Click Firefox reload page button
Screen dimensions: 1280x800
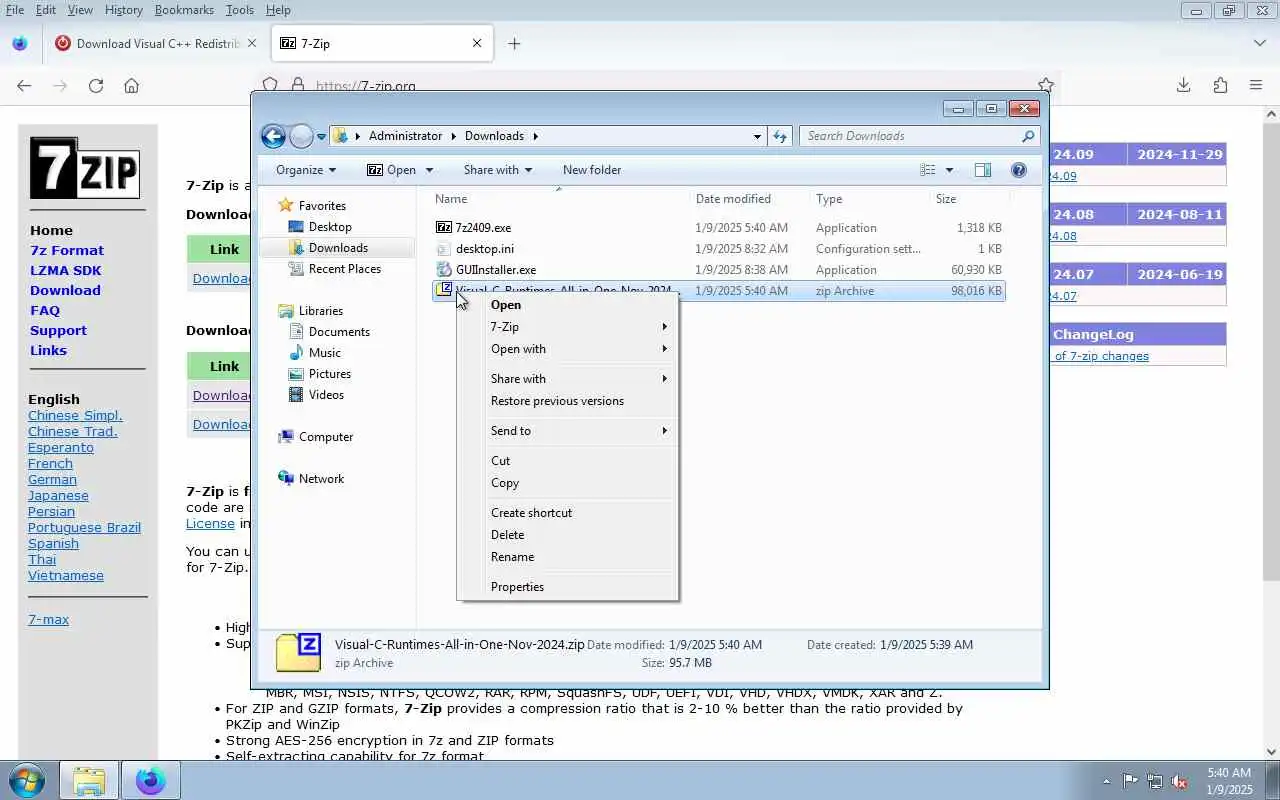click(x=96, y=86)
